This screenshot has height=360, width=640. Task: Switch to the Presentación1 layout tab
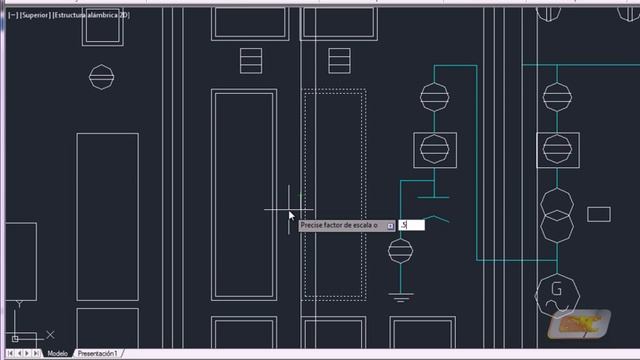[x=97, y=353]
